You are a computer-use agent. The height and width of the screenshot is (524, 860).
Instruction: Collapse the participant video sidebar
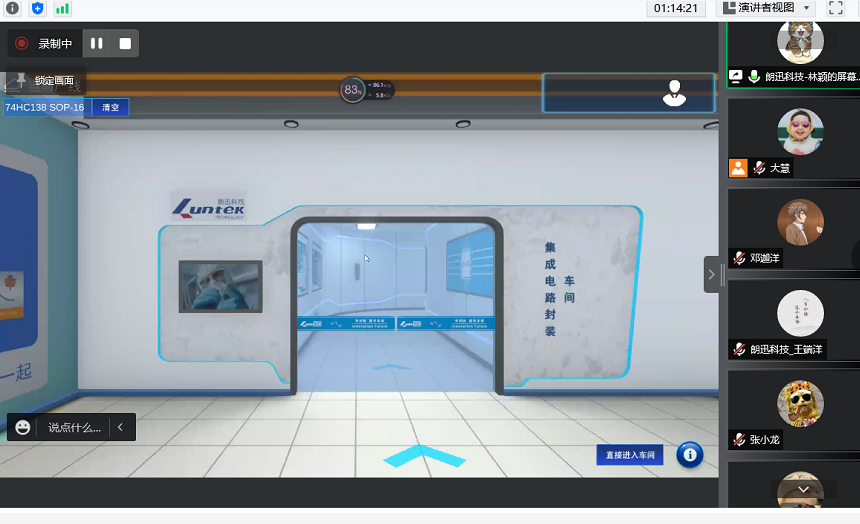[x=711, y=274]
